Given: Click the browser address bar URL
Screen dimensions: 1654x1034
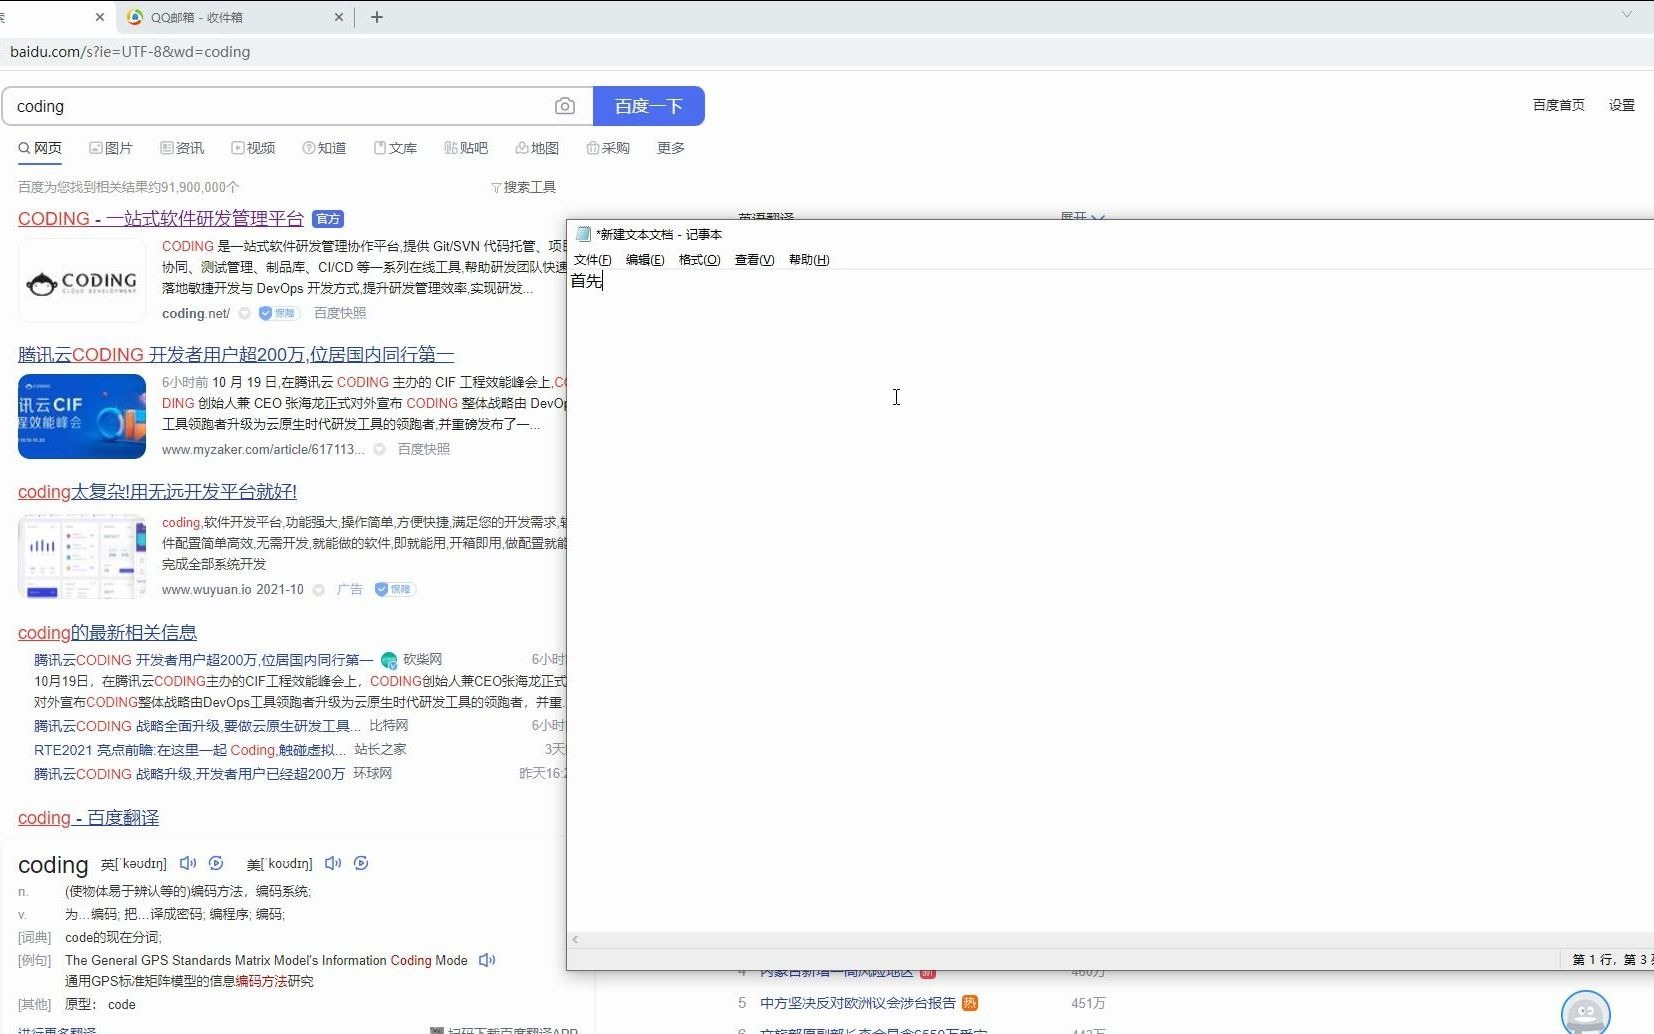Looking at the screenshot, I should click(130, 52).
